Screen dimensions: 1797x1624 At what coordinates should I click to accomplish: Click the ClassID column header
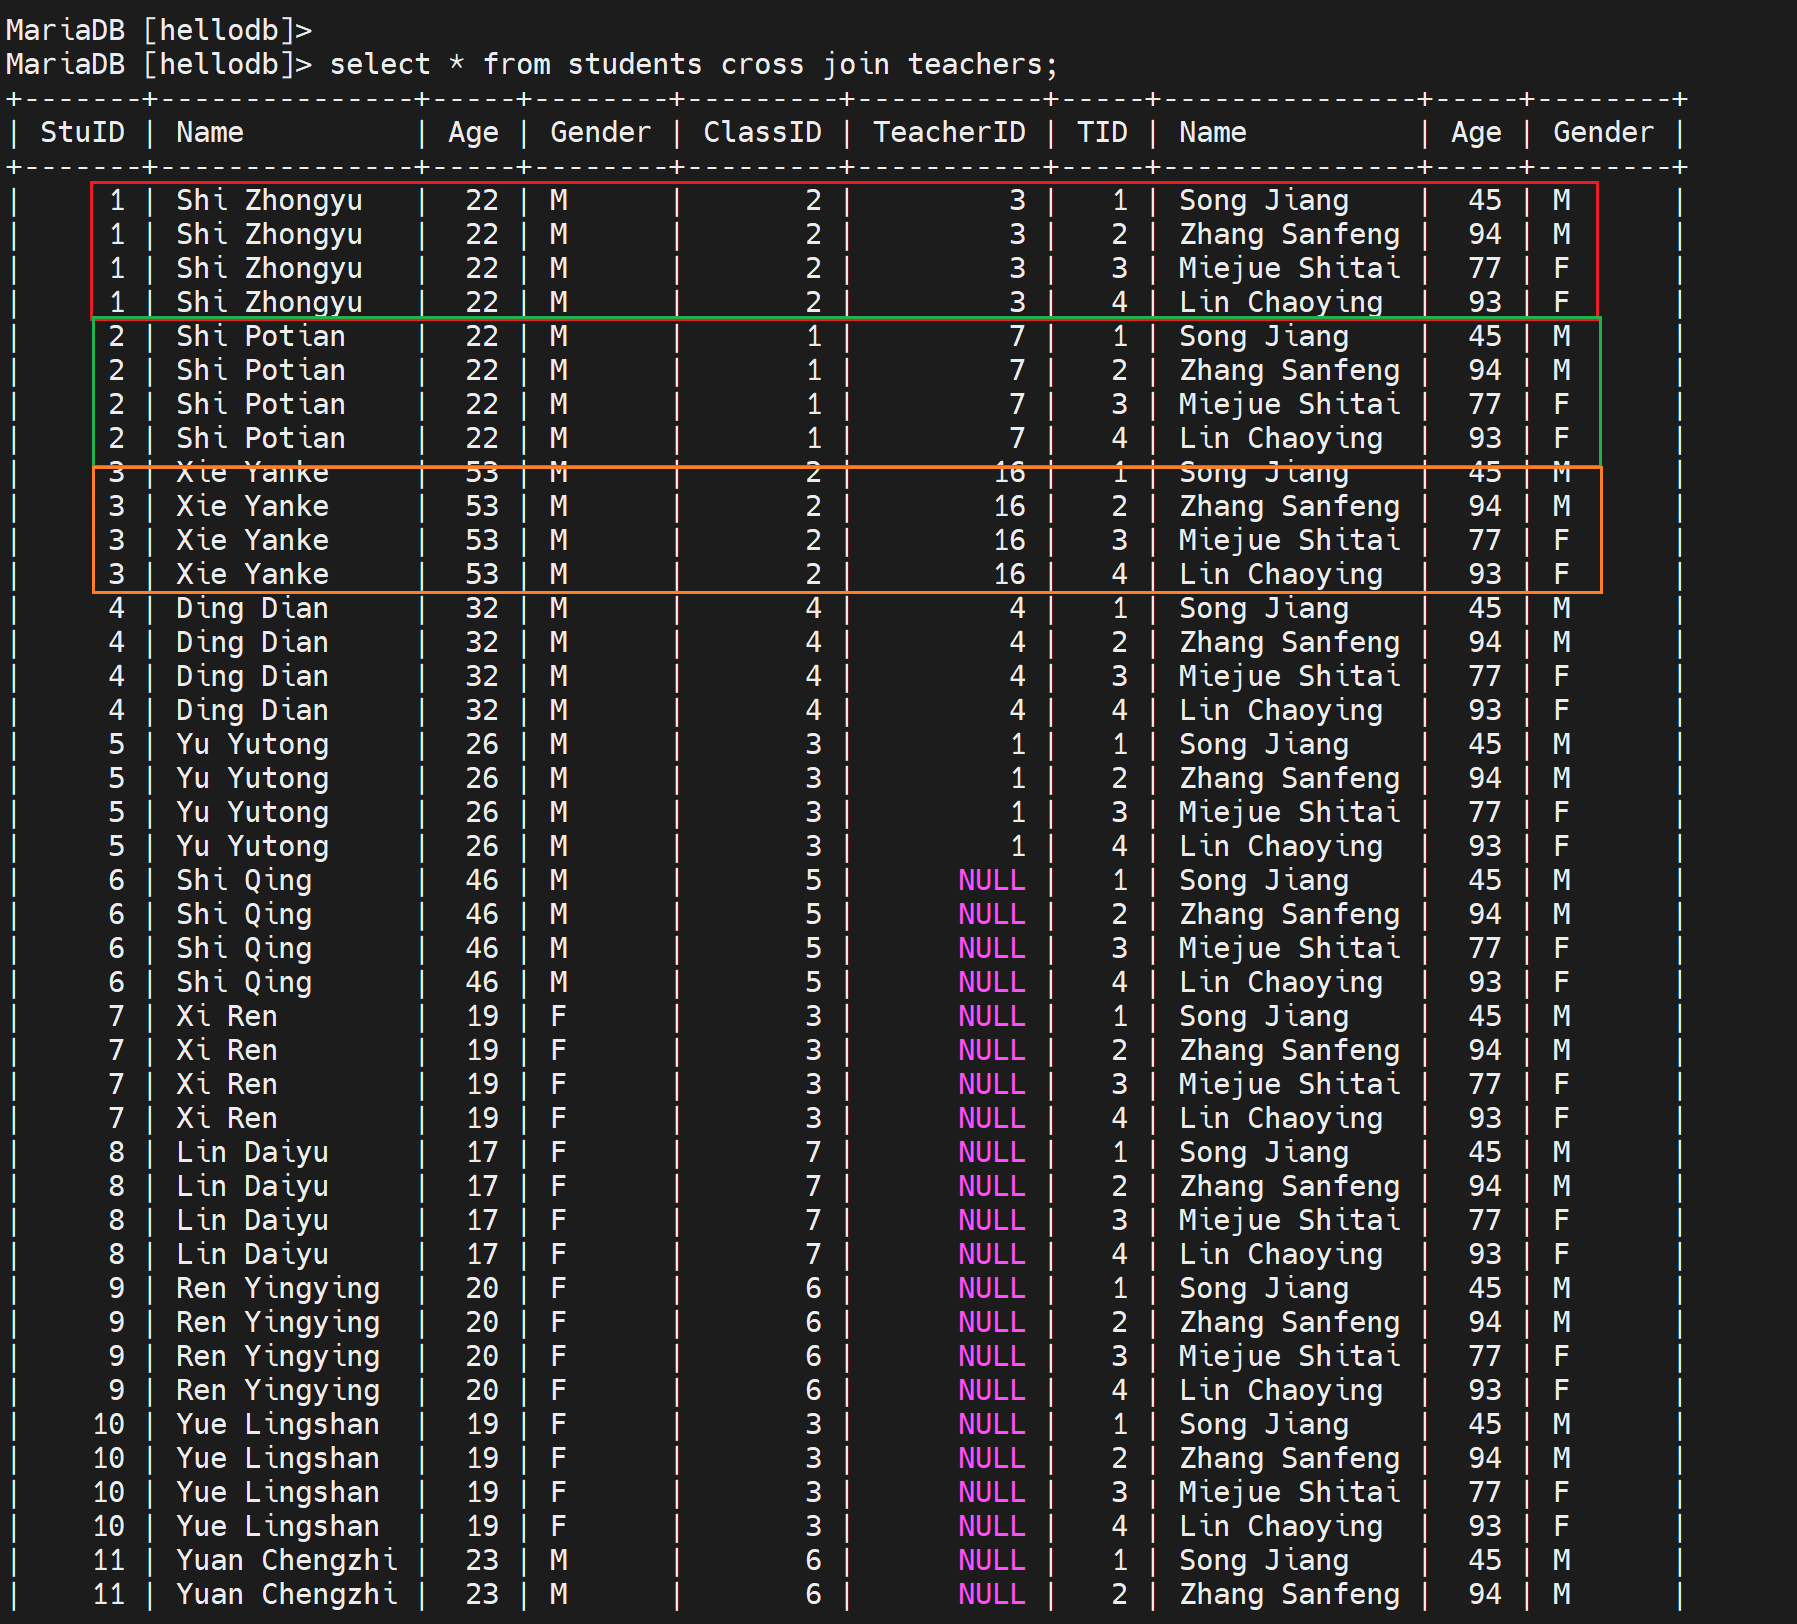tap(762, 133)
